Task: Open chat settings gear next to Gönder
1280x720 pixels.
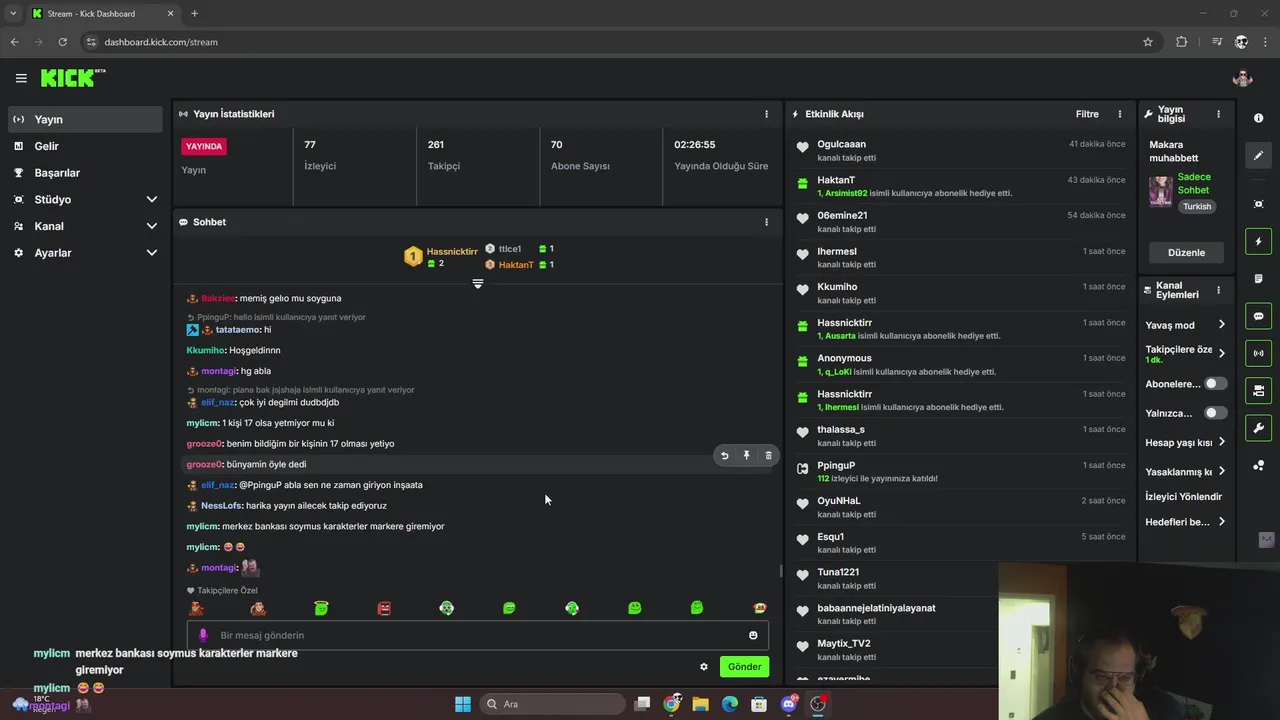Action: point(704,667)
